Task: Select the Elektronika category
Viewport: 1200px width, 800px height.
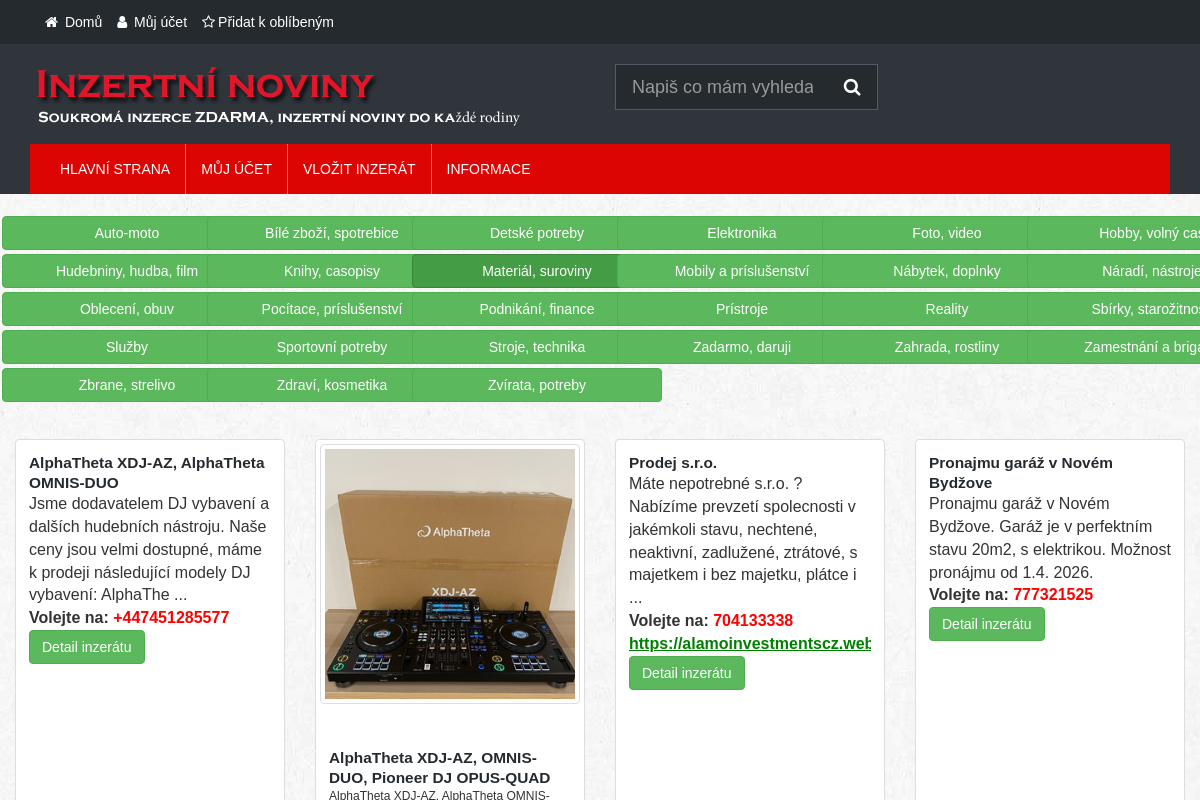Action: coord(742,233)
